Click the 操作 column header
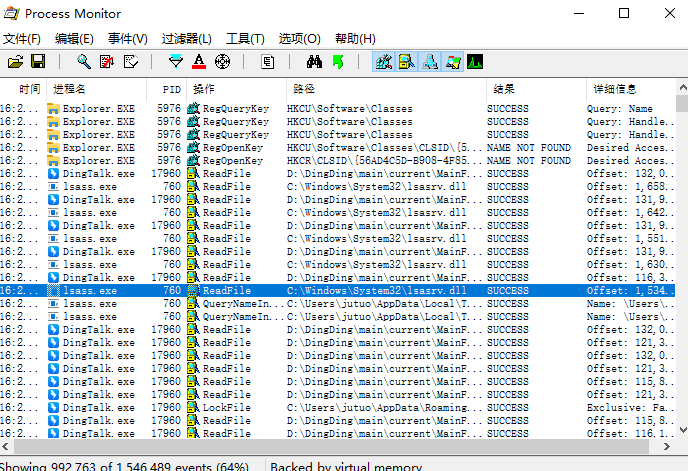The image size is (688, 471). click(x=236, y=89)
